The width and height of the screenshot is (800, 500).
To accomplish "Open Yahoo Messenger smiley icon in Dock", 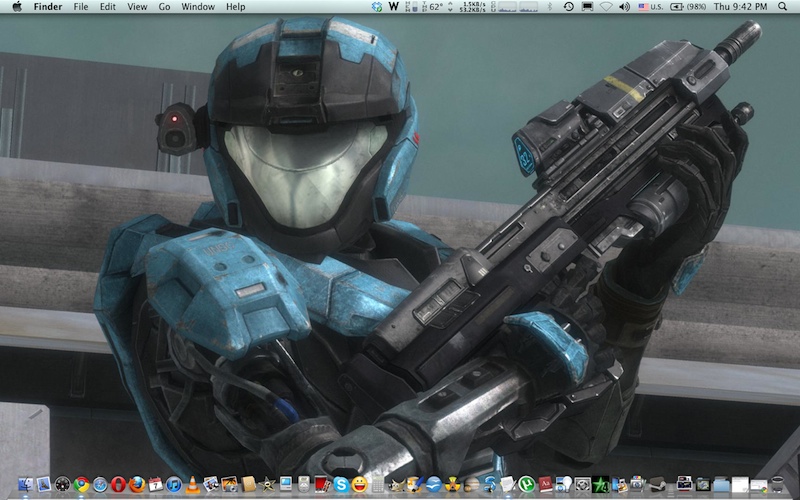I will [x=359, y=484].
